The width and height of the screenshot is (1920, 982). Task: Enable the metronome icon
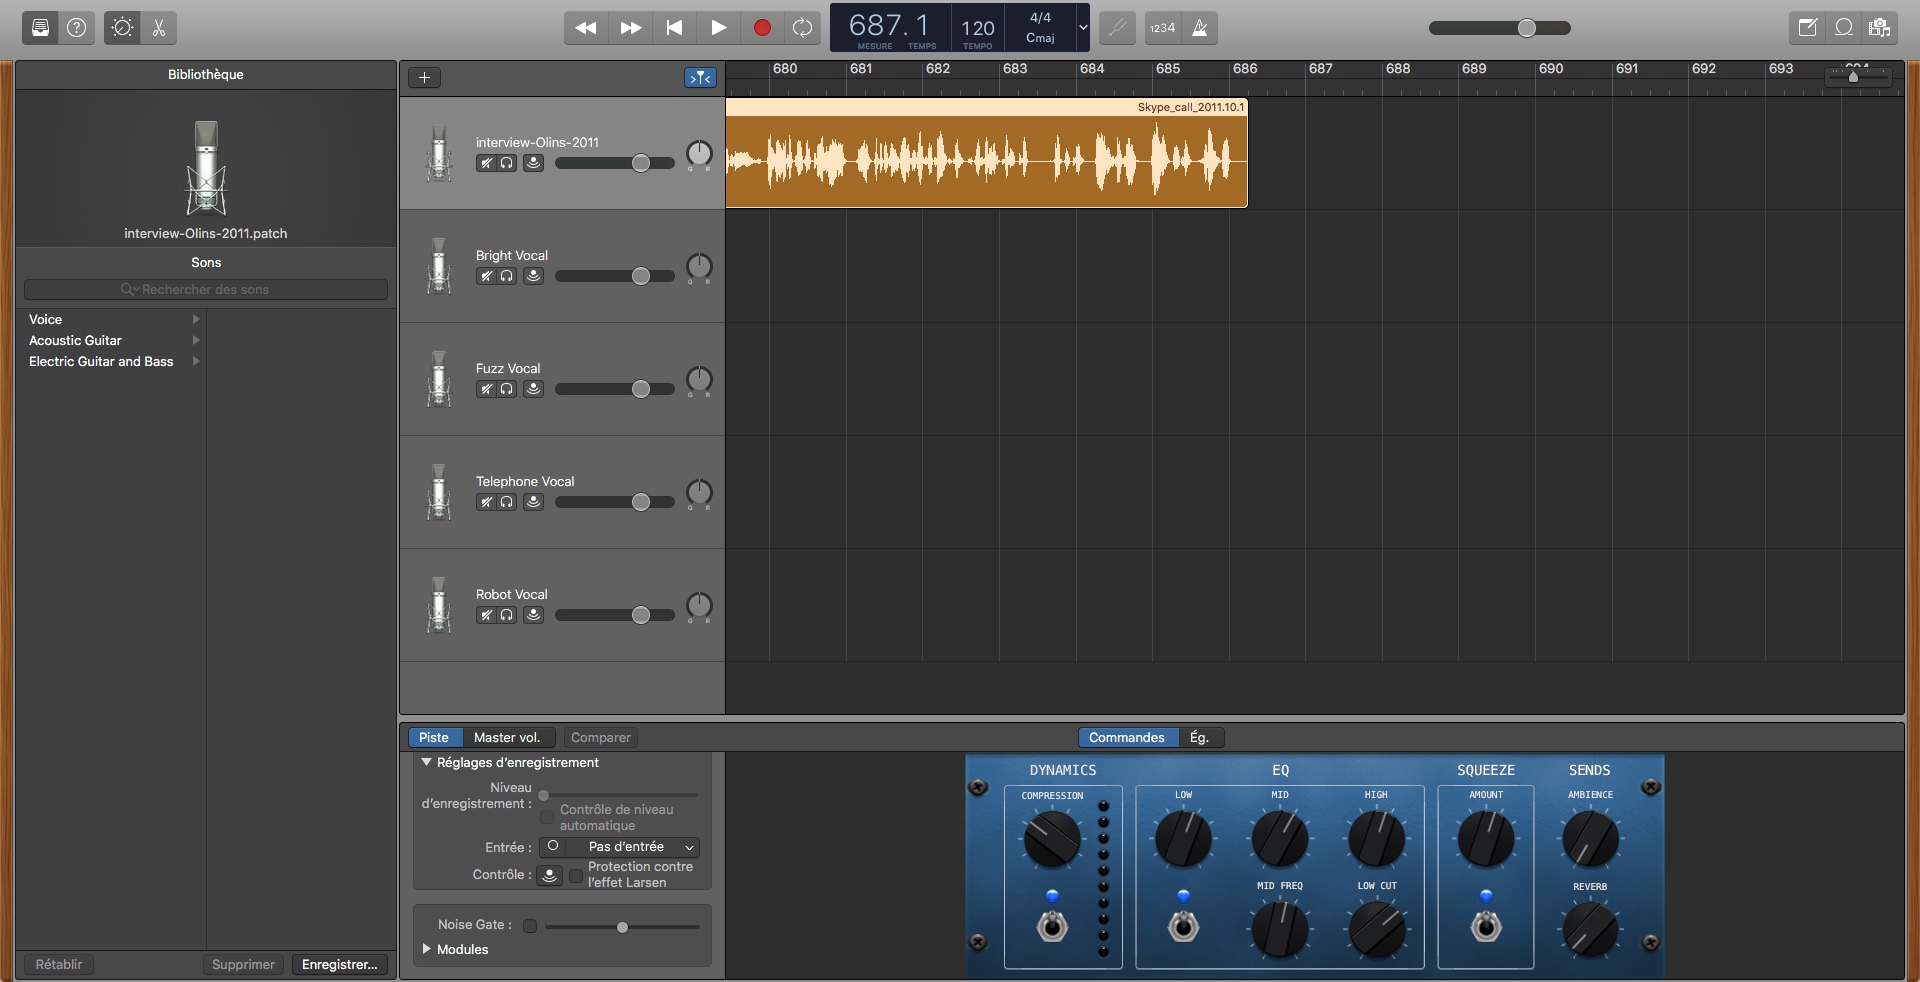pos(1200,28)
